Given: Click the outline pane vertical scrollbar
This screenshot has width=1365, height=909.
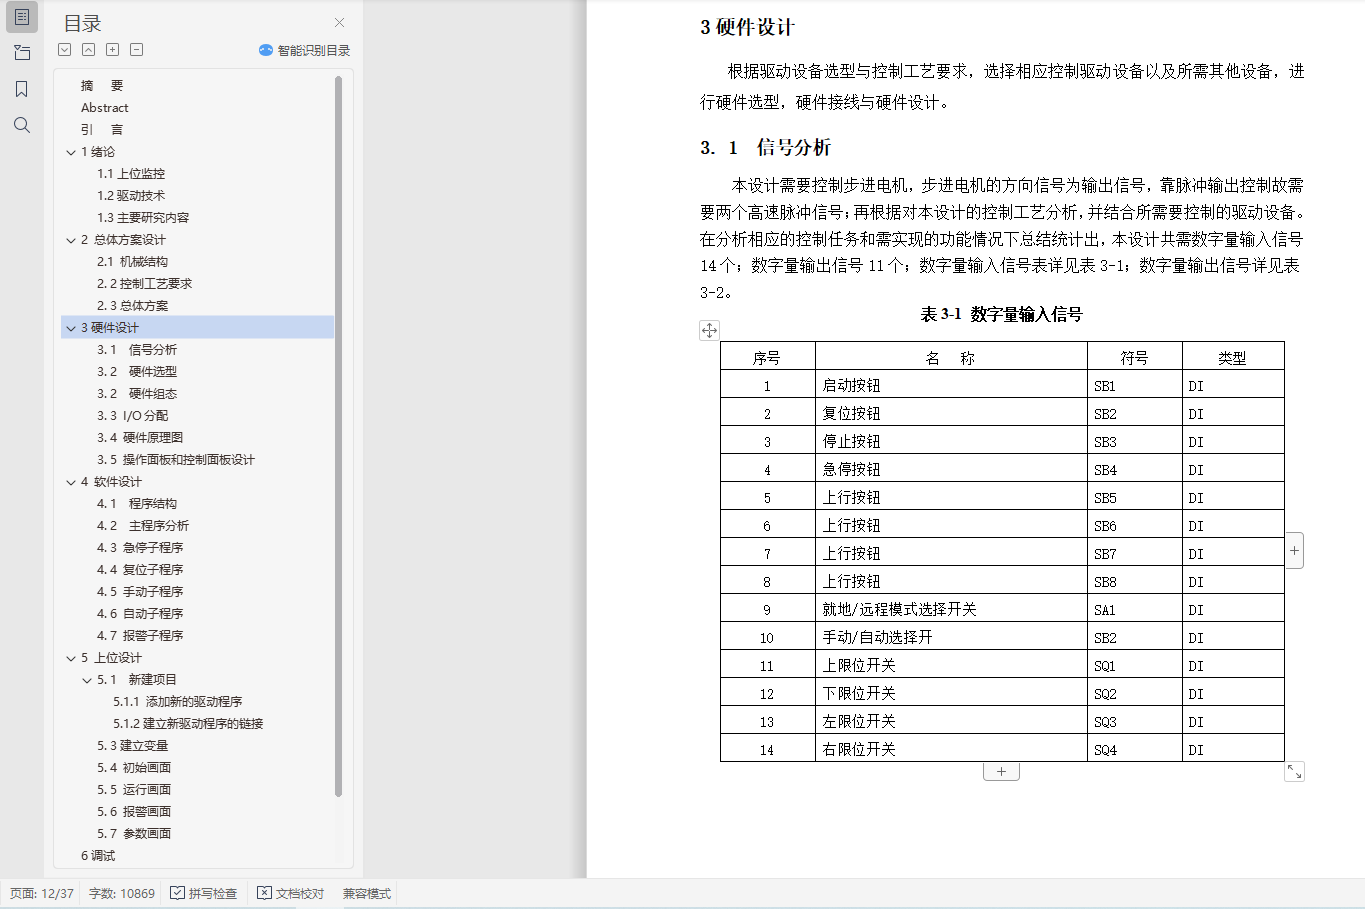Looking at the screenshot, I should tap(338, 436).
